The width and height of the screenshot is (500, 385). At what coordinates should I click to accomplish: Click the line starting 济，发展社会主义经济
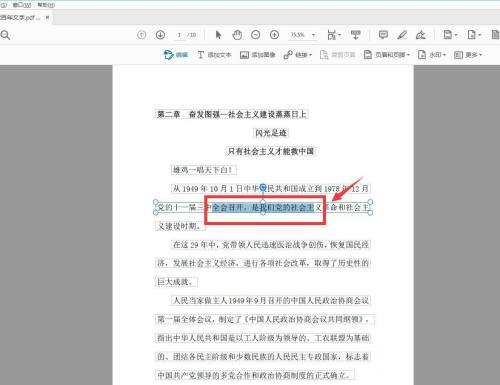263,263
